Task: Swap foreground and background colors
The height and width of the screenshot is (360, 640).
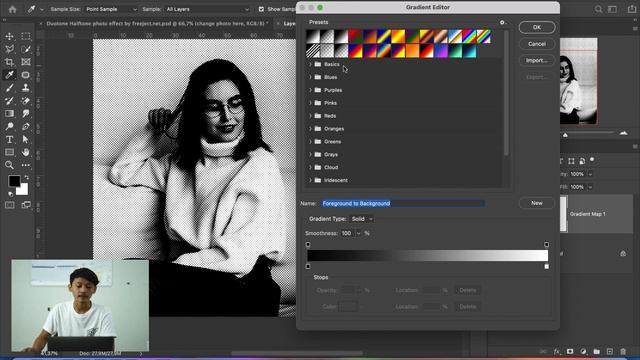Action: [26, 178]
